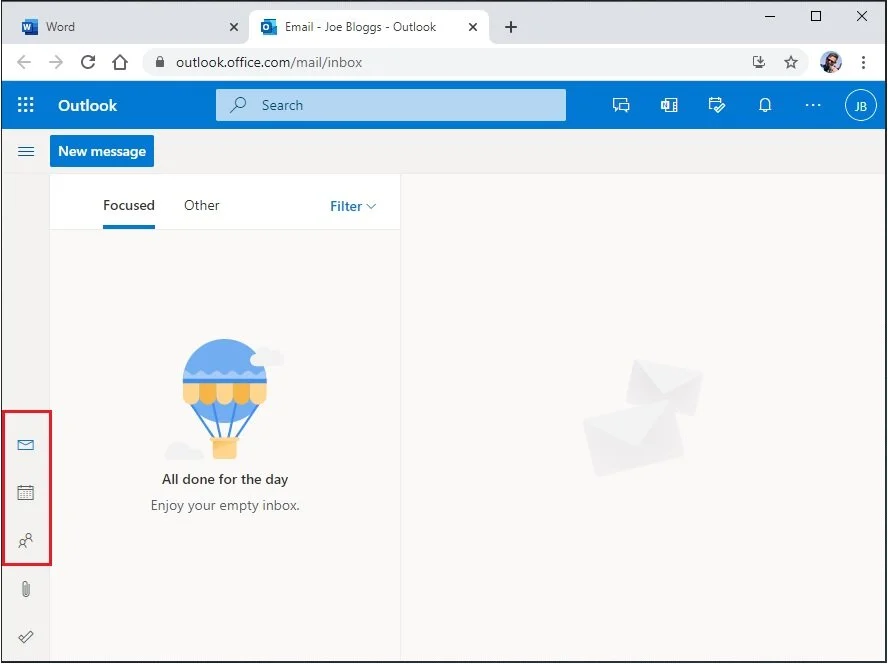888x664 pixels.
Task: Open the People icon in sidebar
Action: click(25, 541)
